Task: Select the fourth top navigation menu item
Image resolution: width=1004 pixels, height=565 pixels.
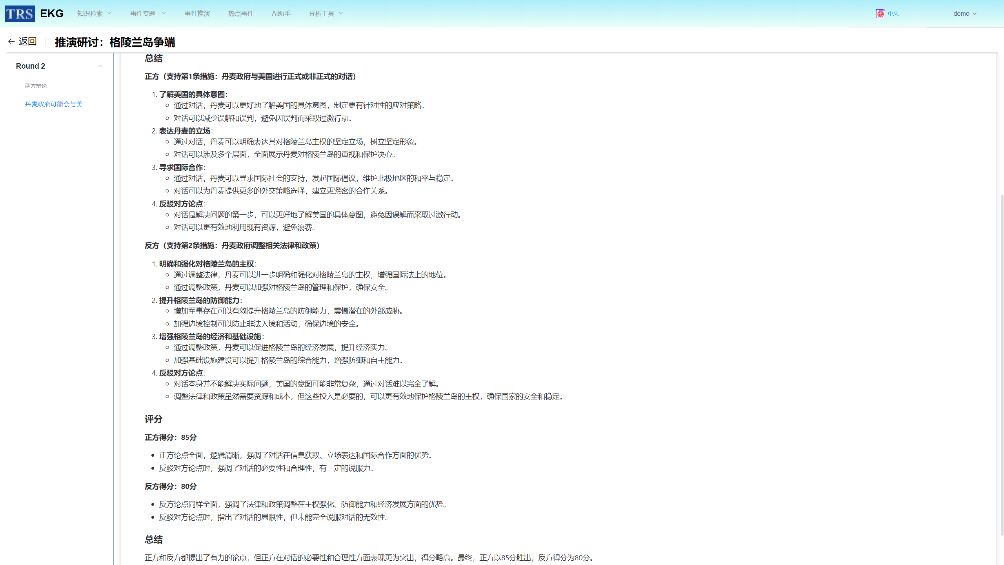Action: [240, 13]
